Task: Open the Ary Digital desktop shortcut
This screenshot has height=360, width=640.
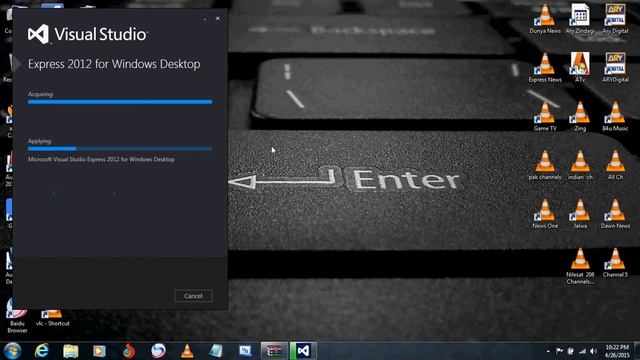Action: click(x=615, y=19)
